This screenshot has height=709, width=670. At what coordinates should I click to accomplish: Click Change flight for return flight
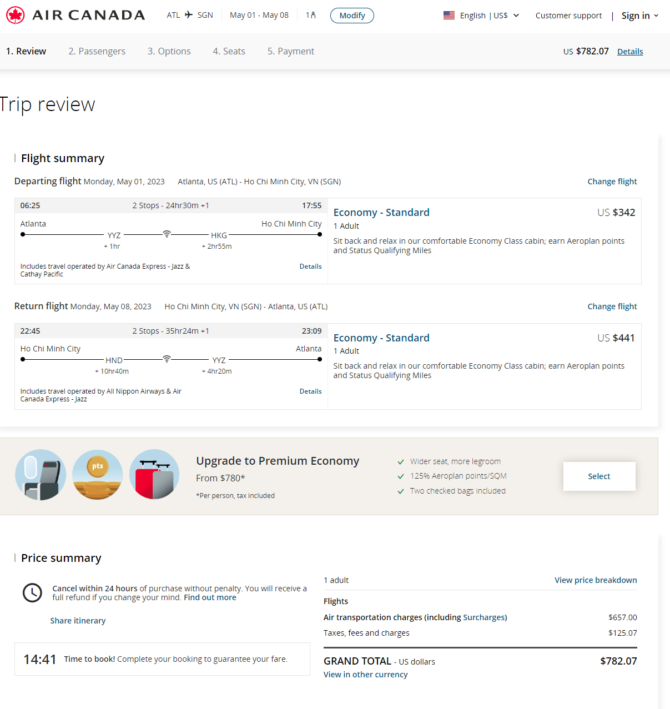click(612, 306)
